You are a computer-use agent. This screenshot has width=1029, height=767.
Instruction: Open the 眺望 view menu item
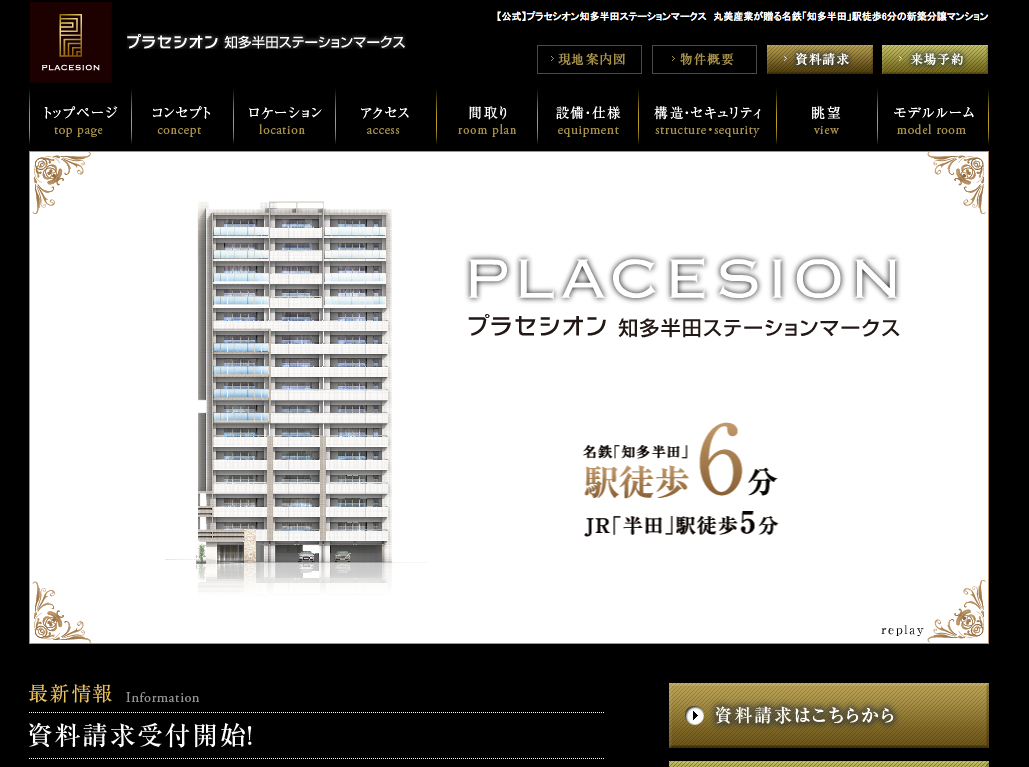pos(826,120)
